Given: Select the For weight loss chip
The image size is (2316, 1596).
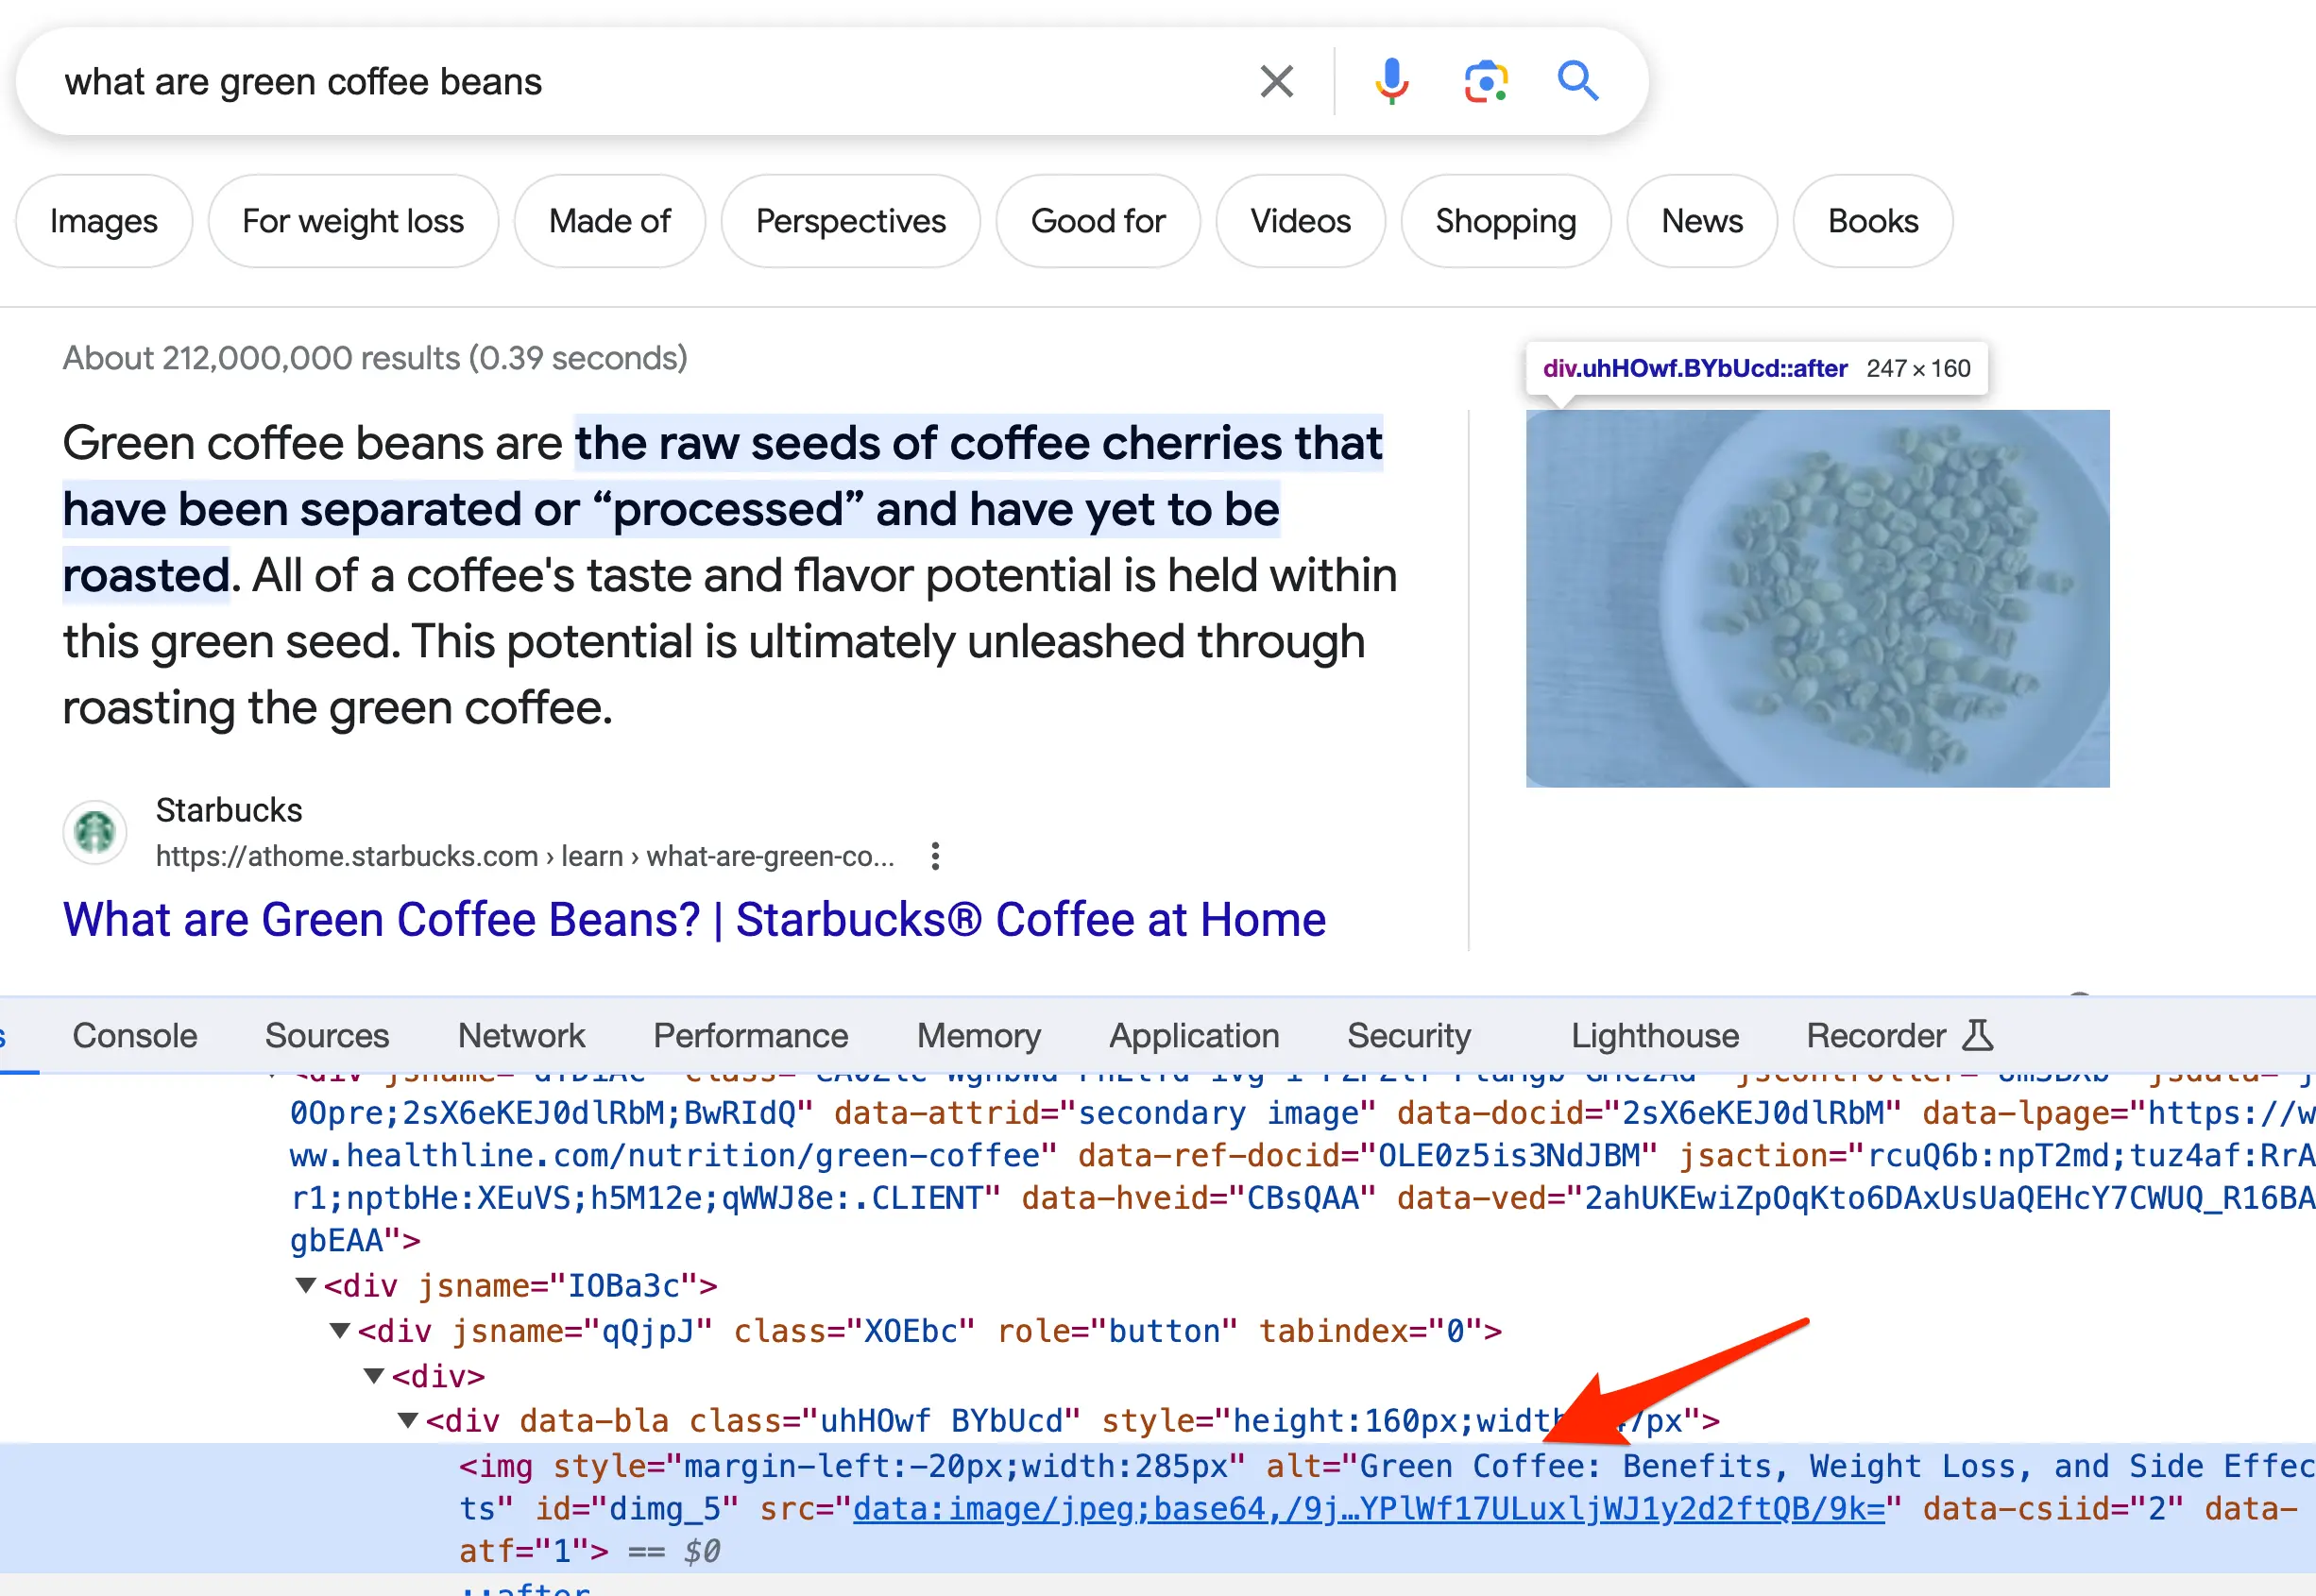Looking at the screenshot, I should coord(353,221).
